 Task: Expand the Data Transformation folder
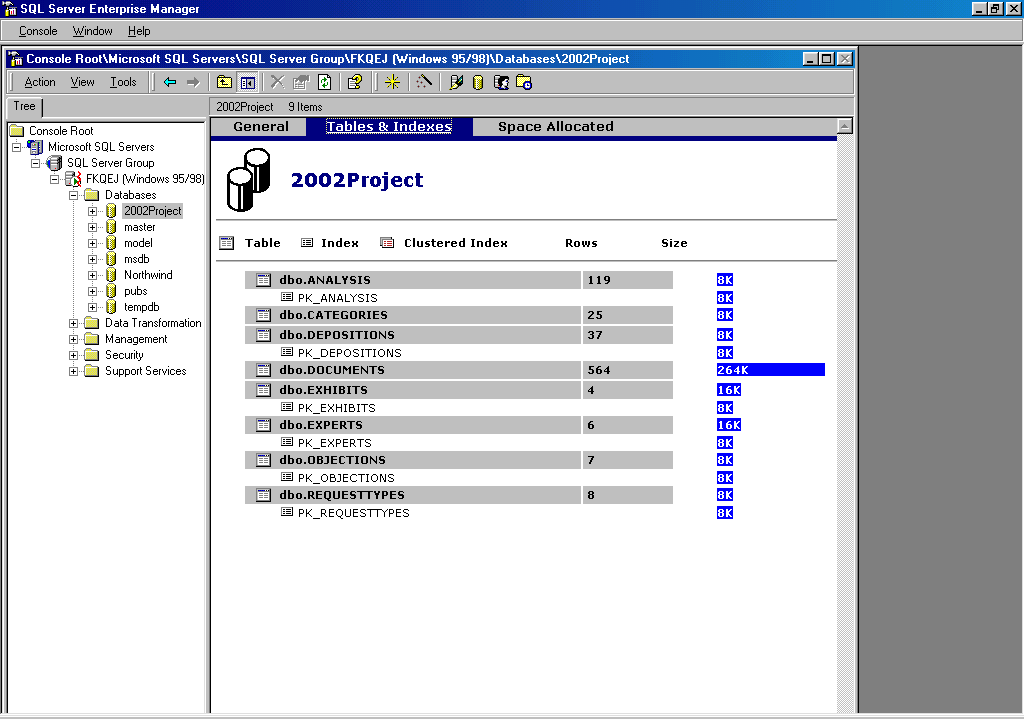pyautogui.click(x=73, y=323)
